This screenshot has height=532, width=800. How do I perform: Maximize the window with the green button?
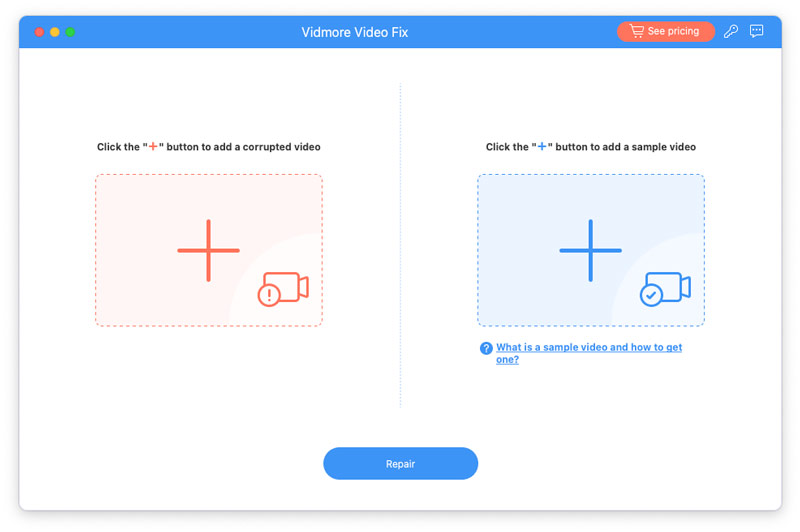(70, 32)
